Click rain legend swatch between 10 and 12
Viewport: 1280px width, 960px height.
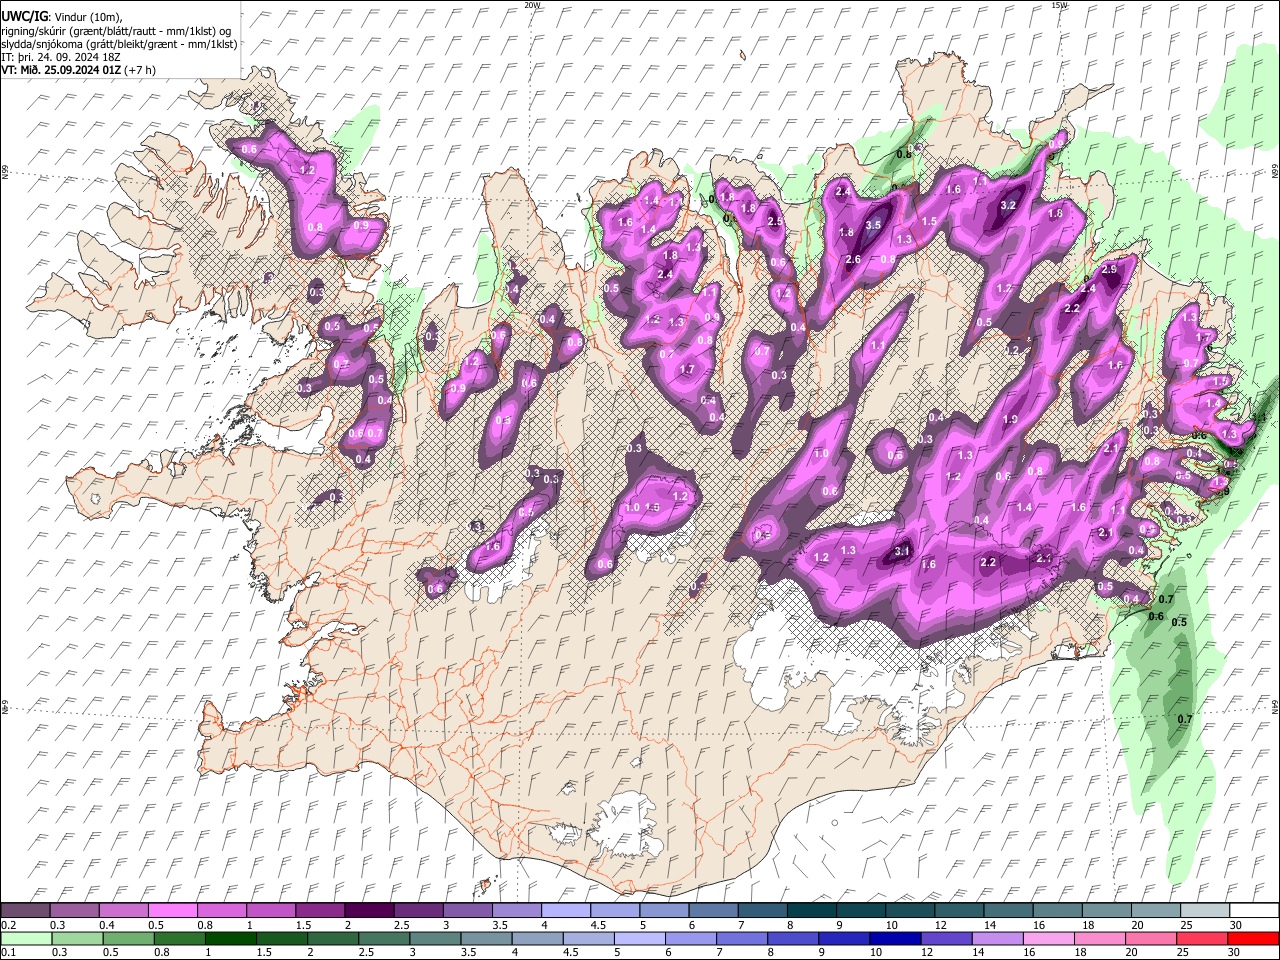896,938
